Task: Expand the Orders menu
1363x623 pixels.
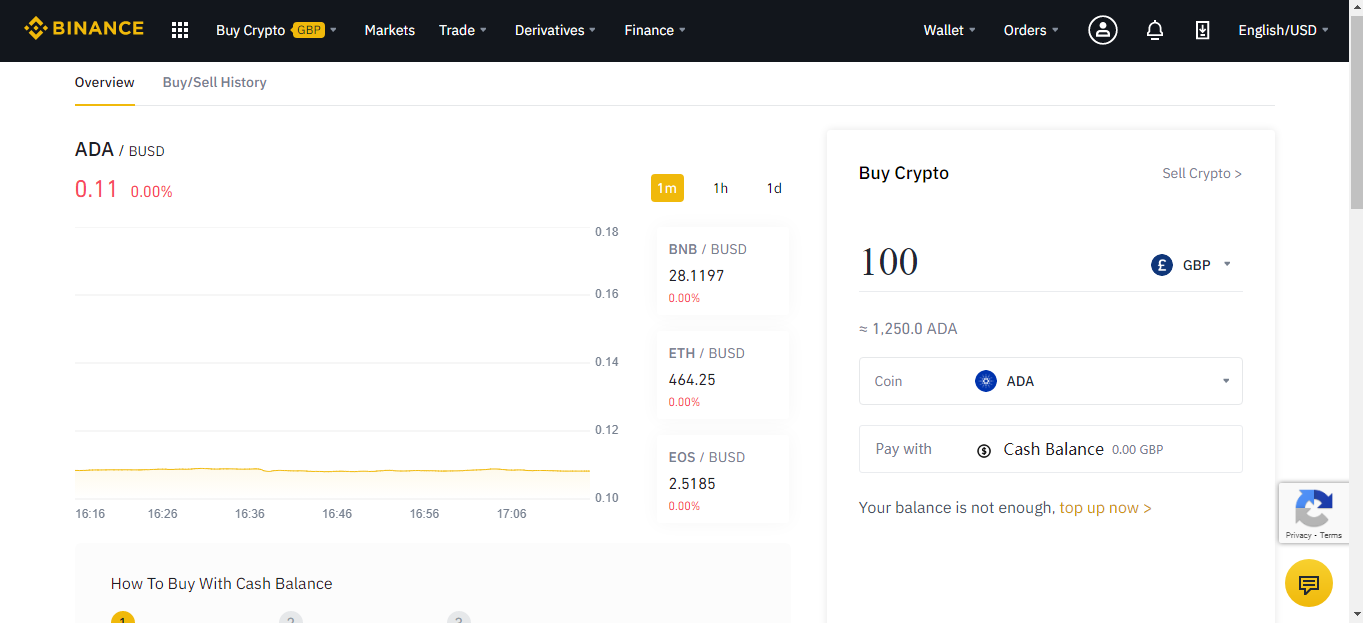Action: (1032, 30)
